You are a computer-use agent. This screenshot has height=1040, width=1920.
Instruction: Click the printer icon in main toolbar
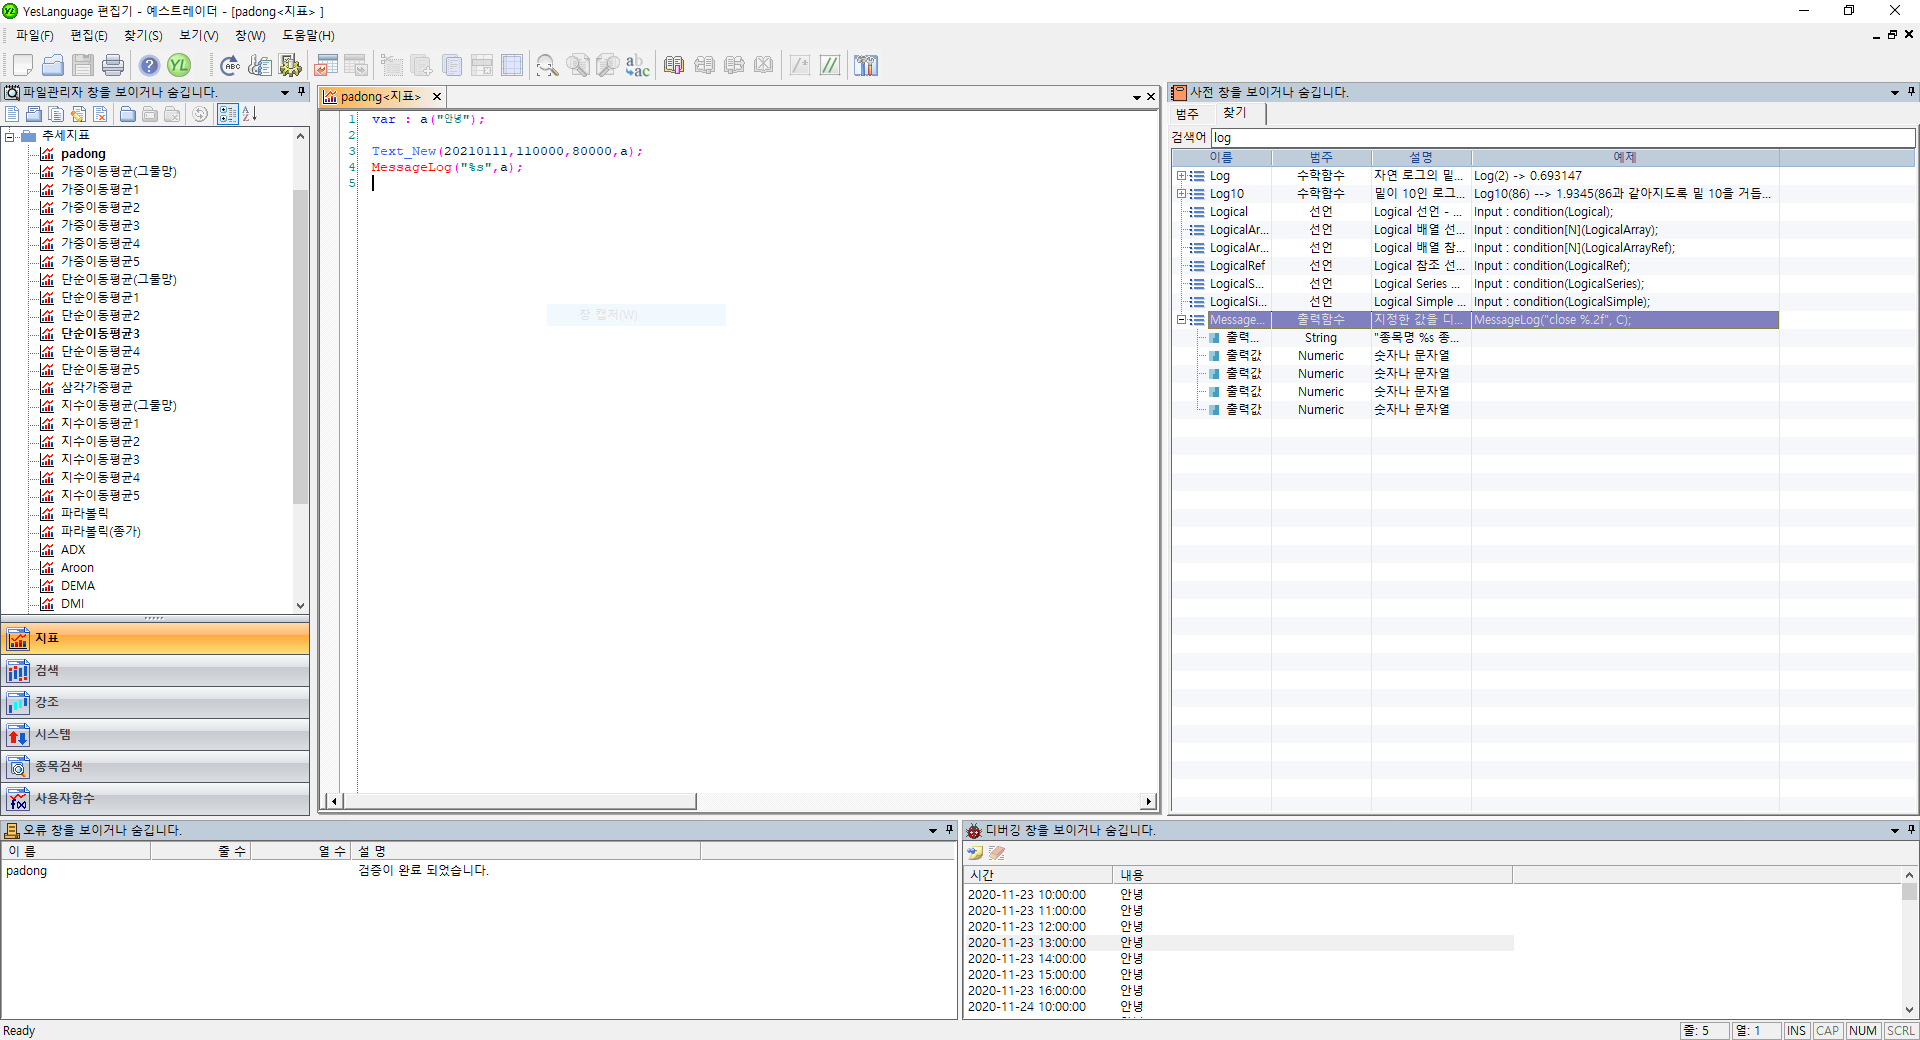tap(113, 66)
